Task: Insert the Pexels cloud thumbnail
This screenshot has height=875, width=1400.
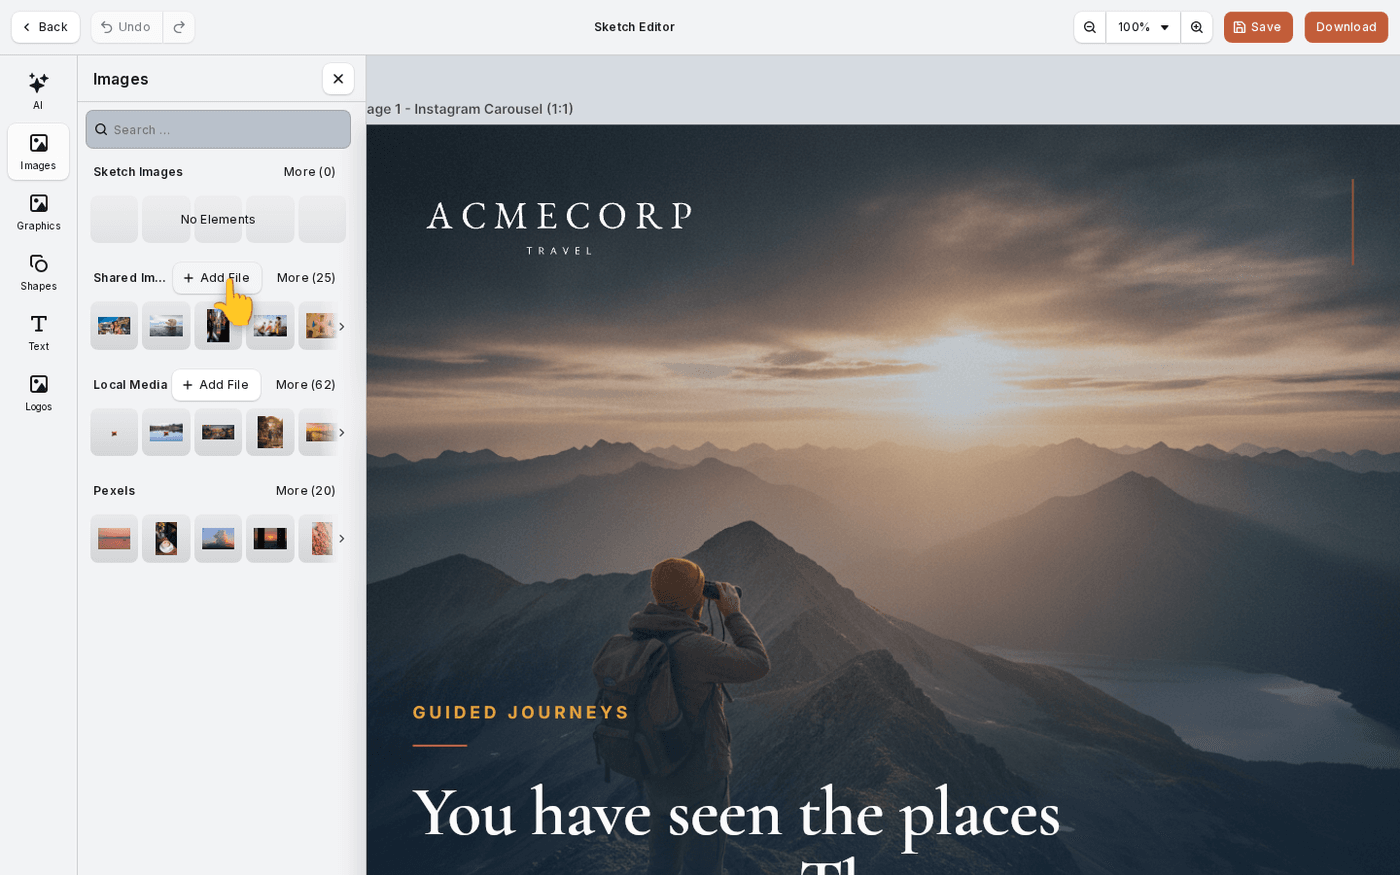Action: pos(218,538)
